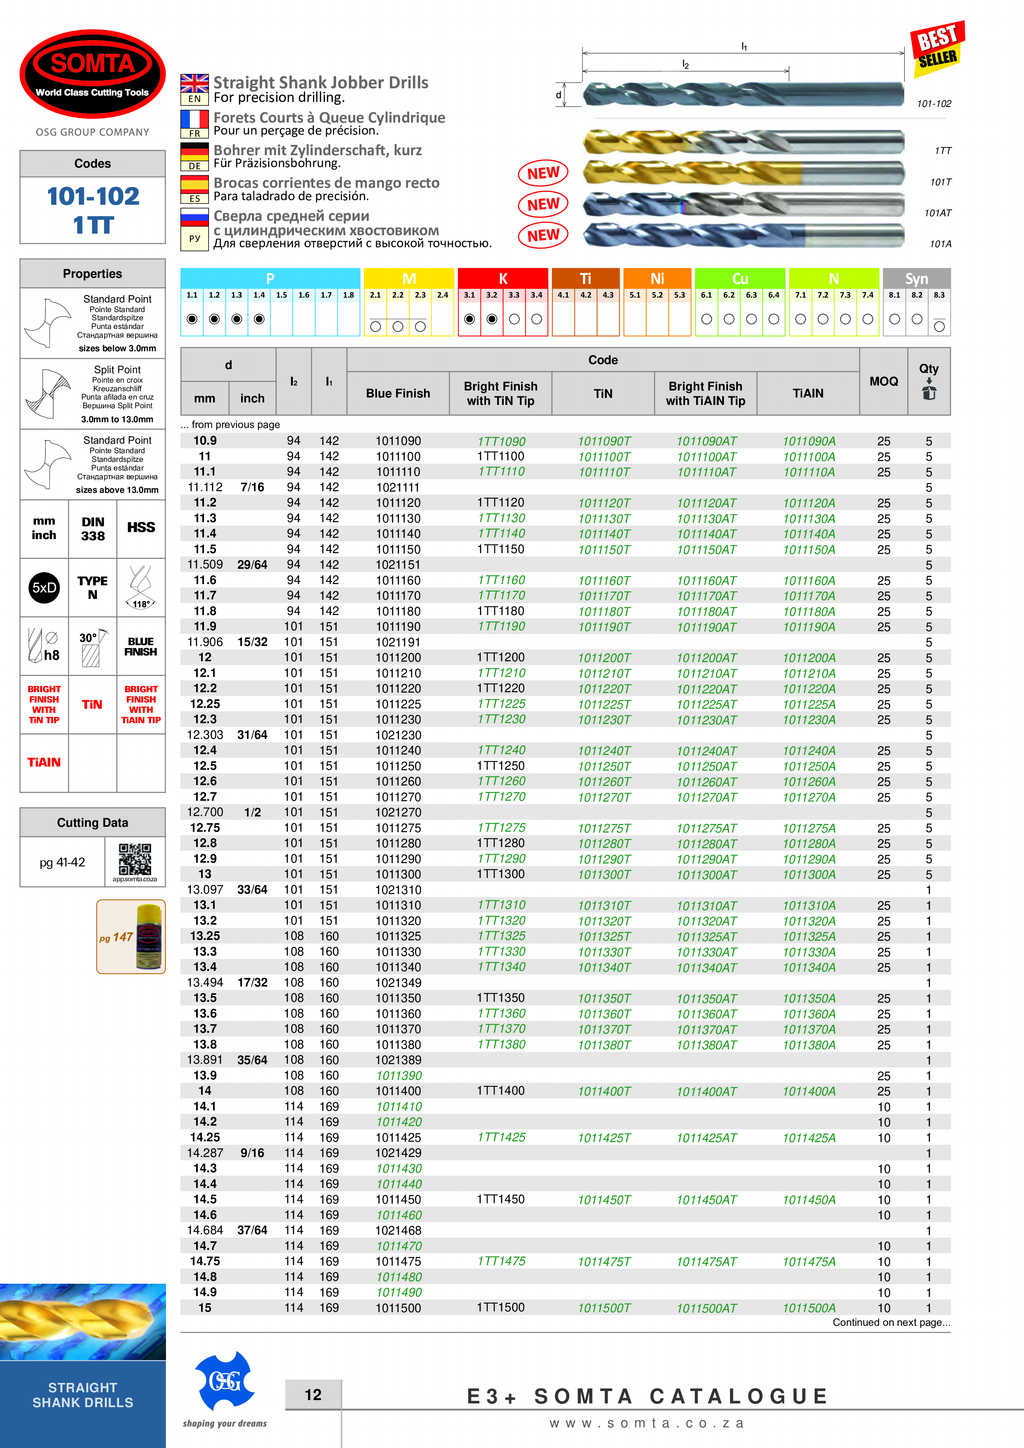Click the 5xD black circle icon
This screenshot has height=1448, width=1024.
pos(44,588)
